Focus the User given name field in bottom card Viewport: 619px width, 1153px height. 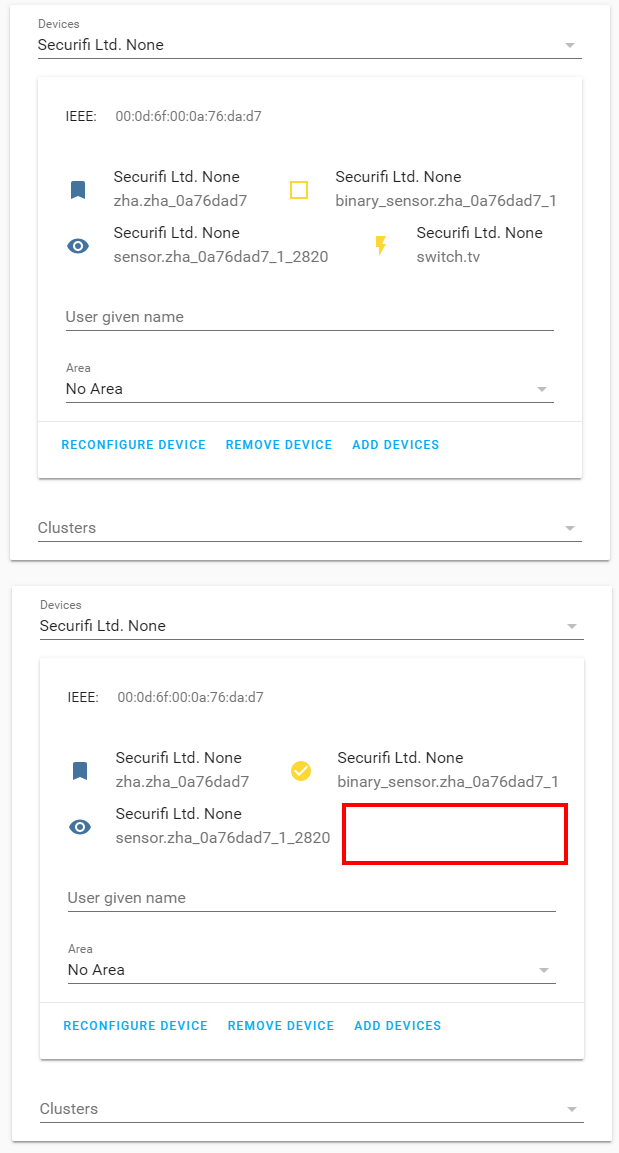[x=312, y=899]
